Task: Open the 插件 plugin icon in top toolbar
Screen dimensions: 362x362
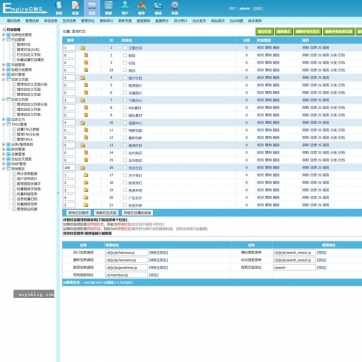Action: [142, 8]
